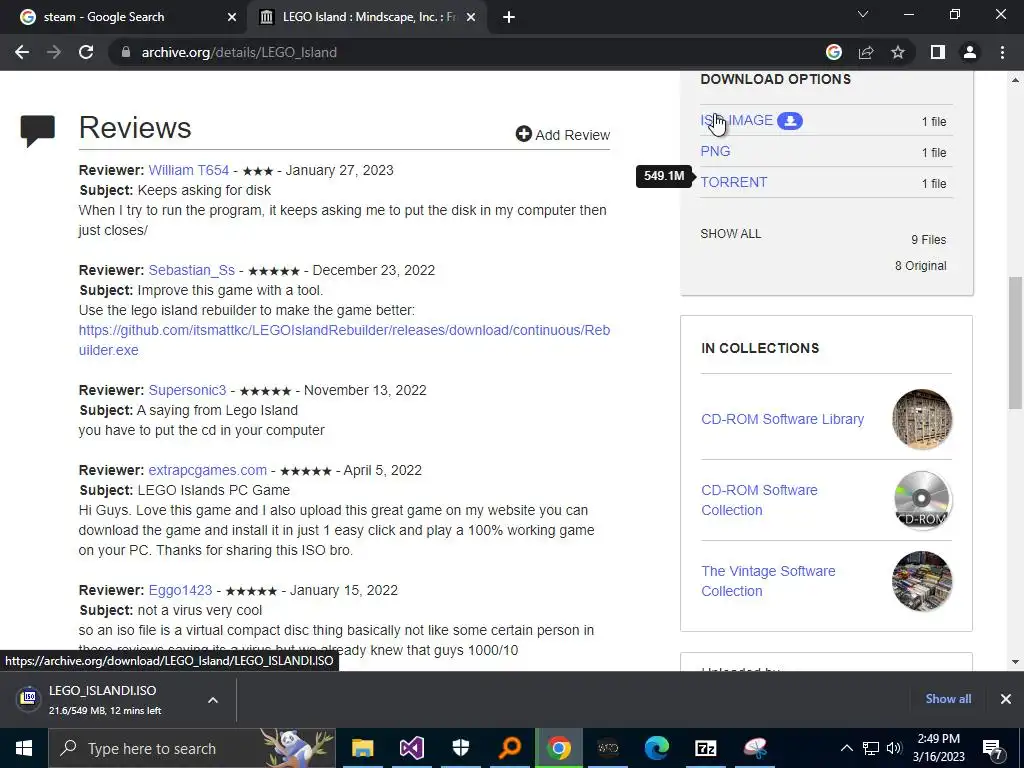Open reviewer Sebastian_Ss's profile
The height and width of the screenshot is (768, 1024).
191,270
